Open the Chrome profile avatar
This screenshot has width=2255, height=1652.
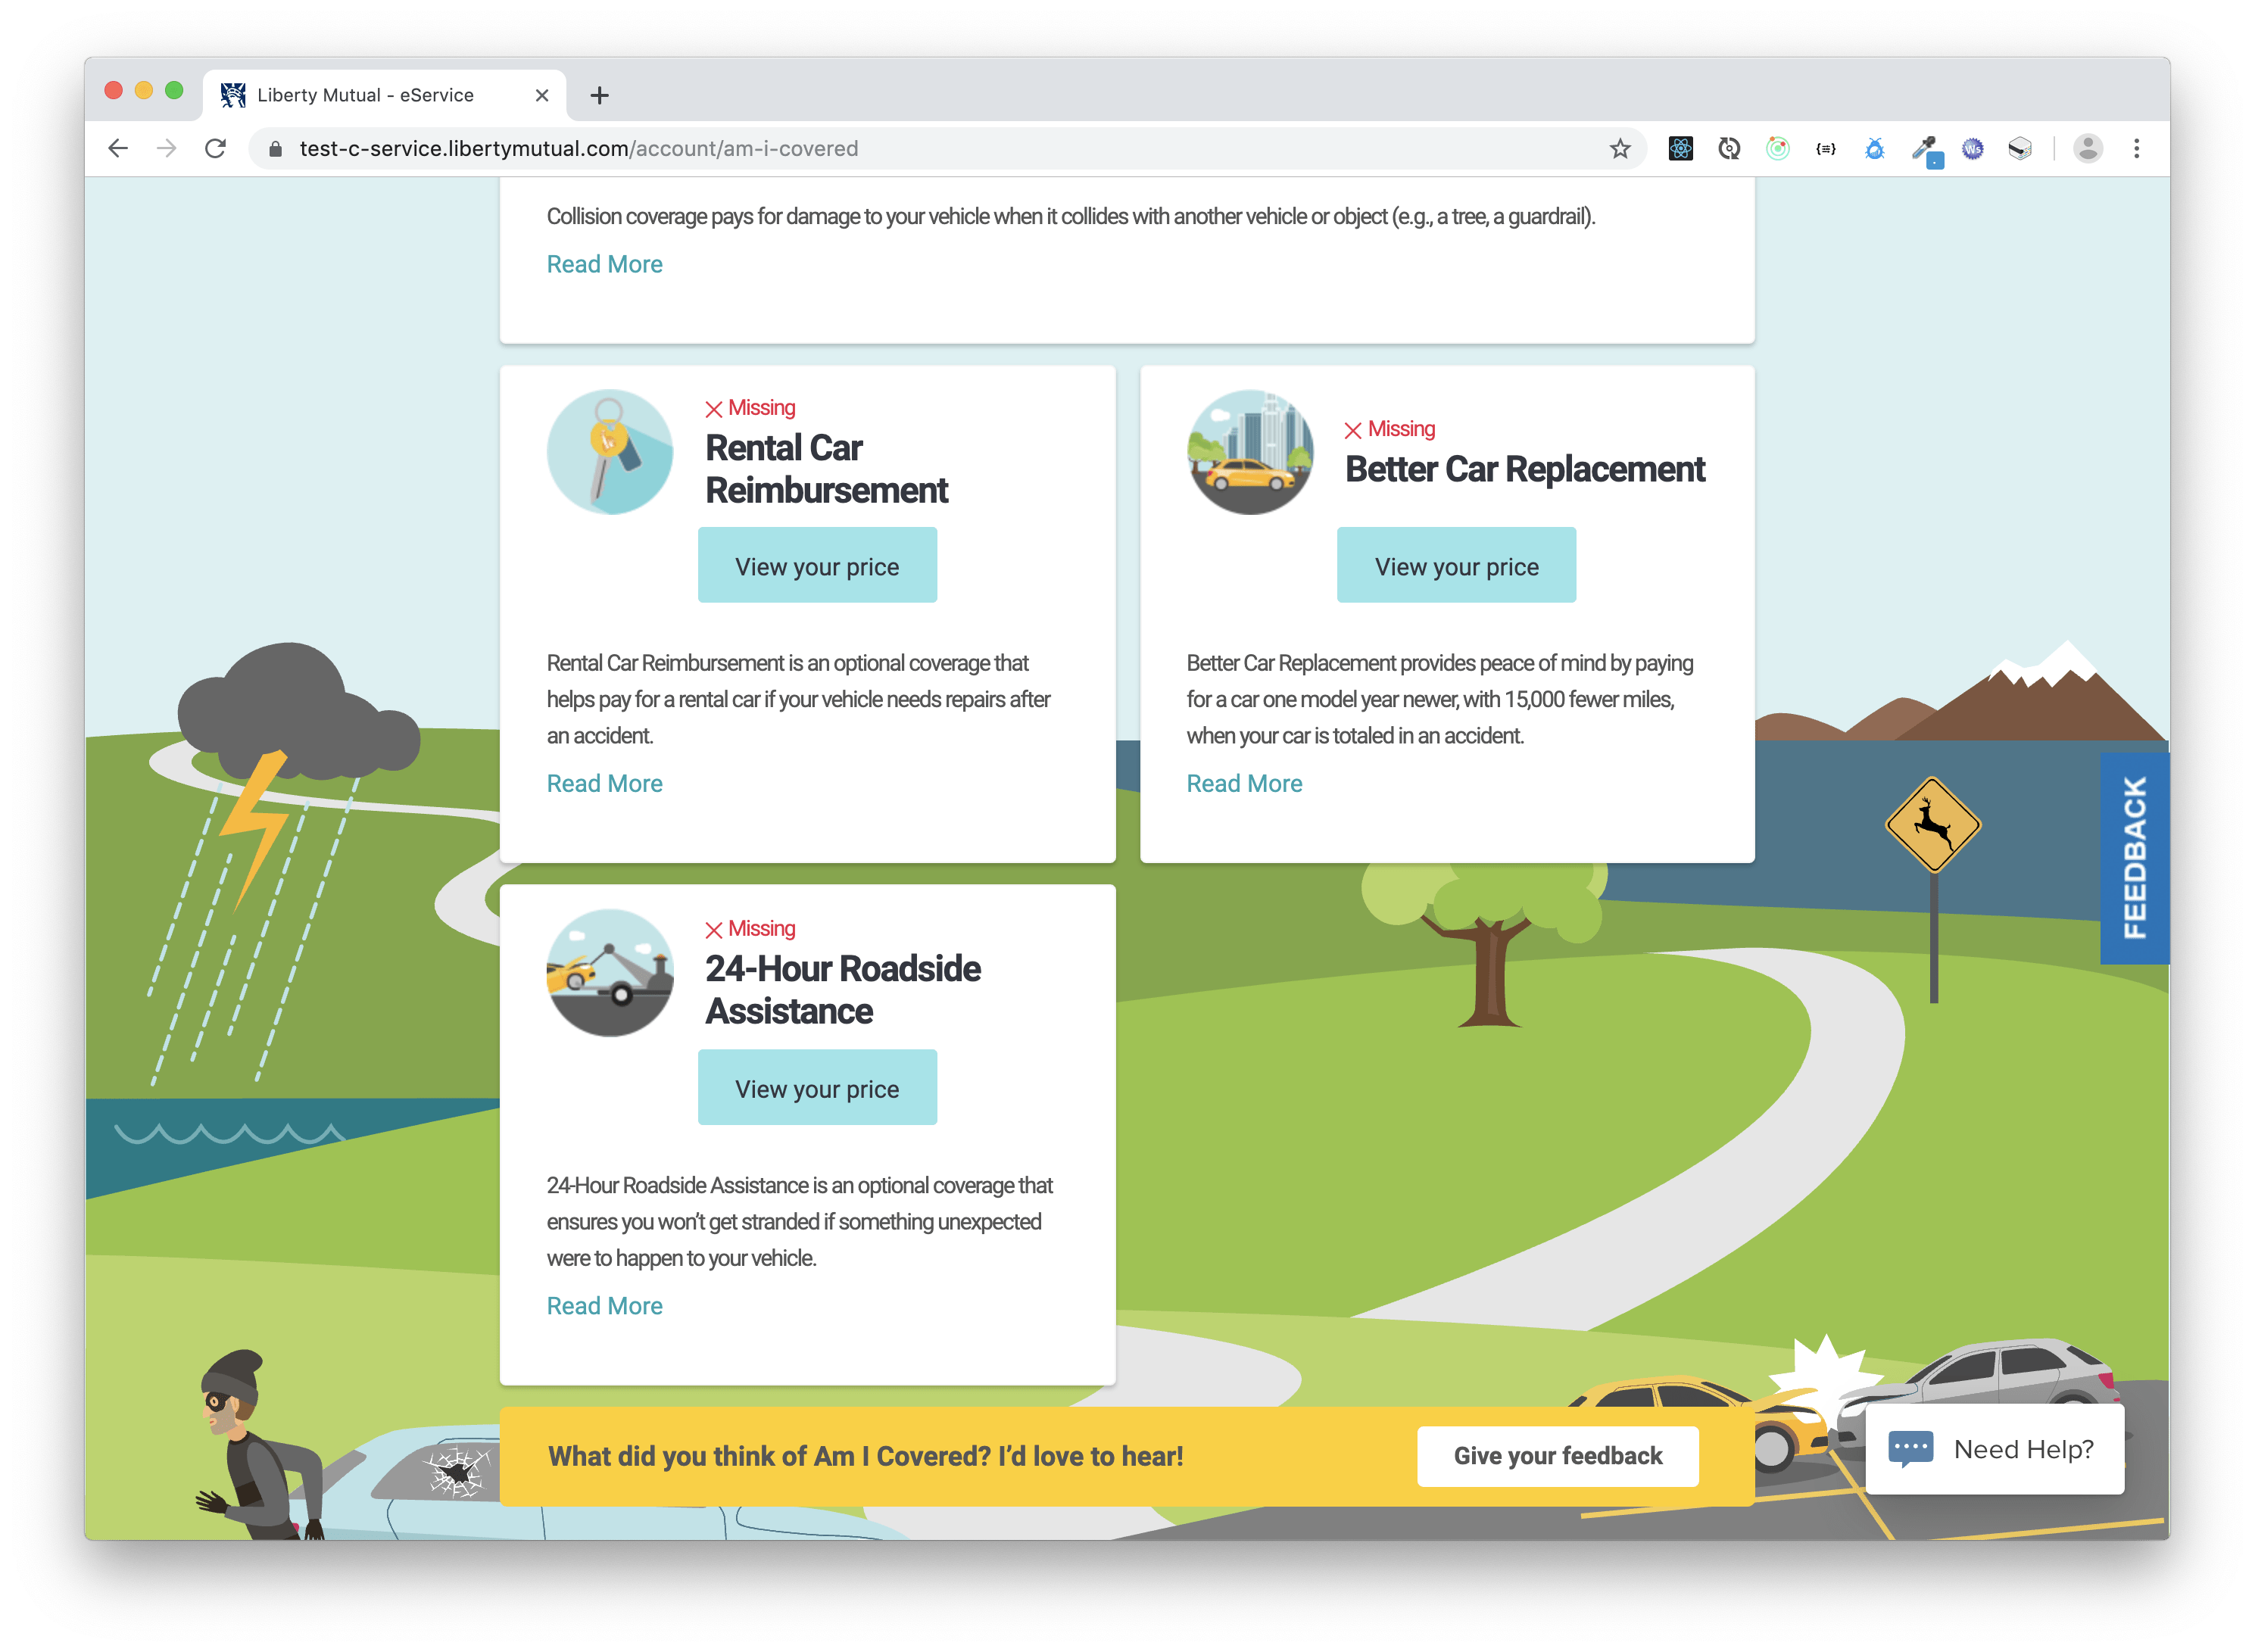pos(2086,148)
